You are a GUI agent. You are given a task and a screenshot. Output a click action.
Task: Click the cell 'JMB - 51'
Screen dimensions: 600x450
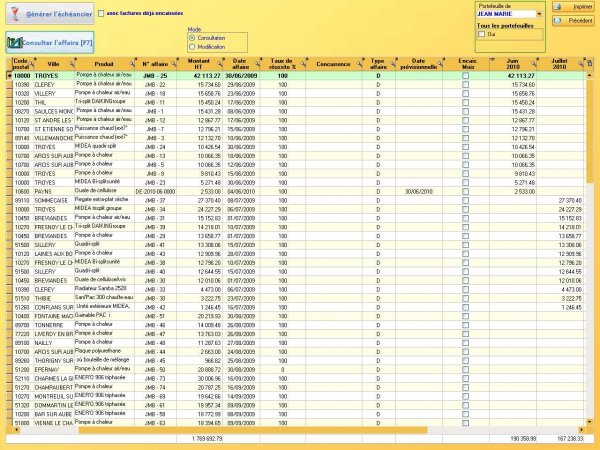[x=155, y=316]
